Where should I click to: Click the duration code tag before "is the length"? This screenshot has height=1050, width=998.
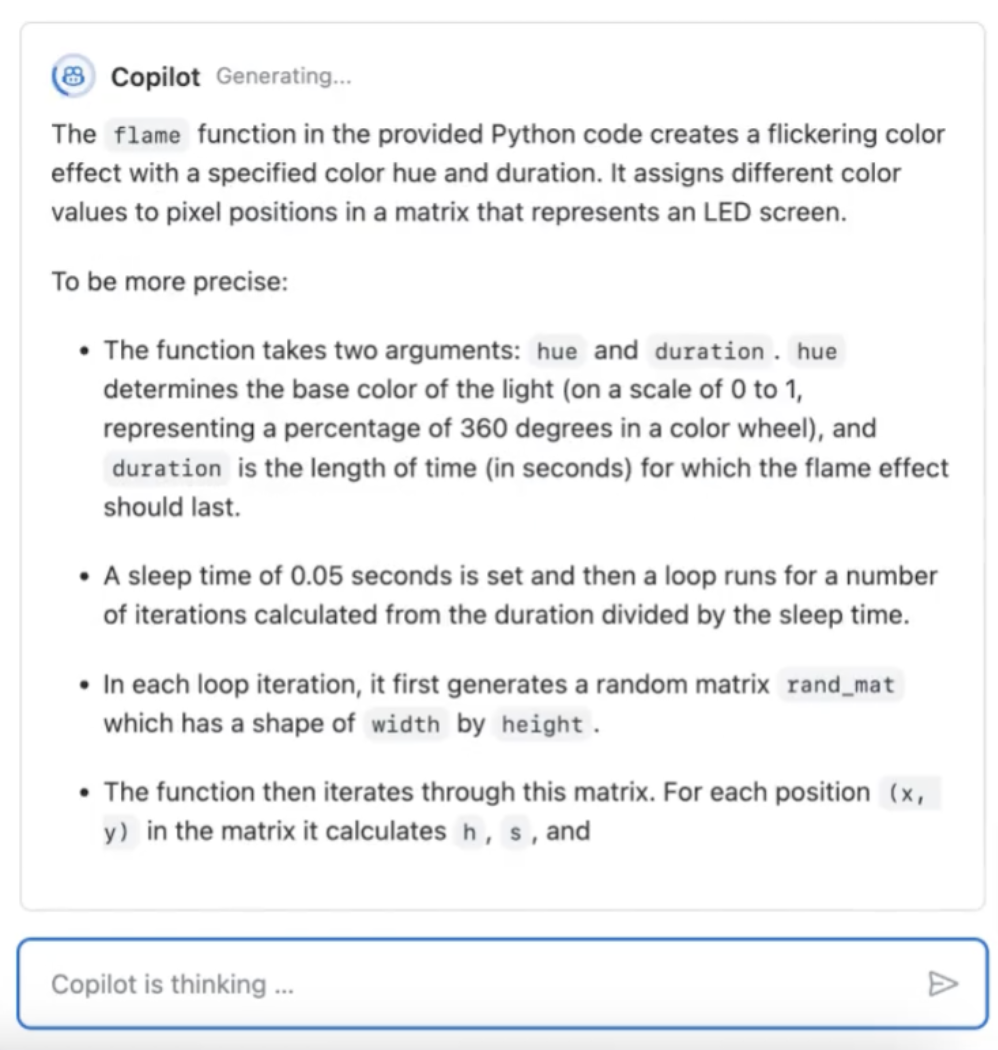click(166, 468)
